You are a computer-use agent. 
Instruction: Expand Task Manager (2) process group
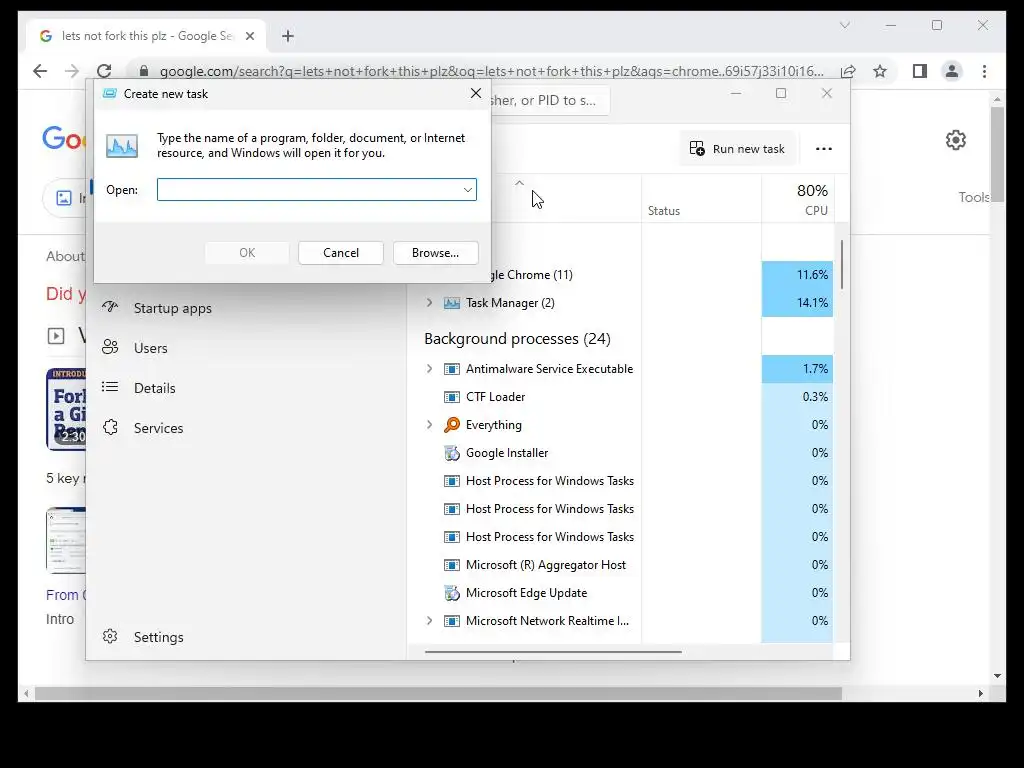pos(429,302)
